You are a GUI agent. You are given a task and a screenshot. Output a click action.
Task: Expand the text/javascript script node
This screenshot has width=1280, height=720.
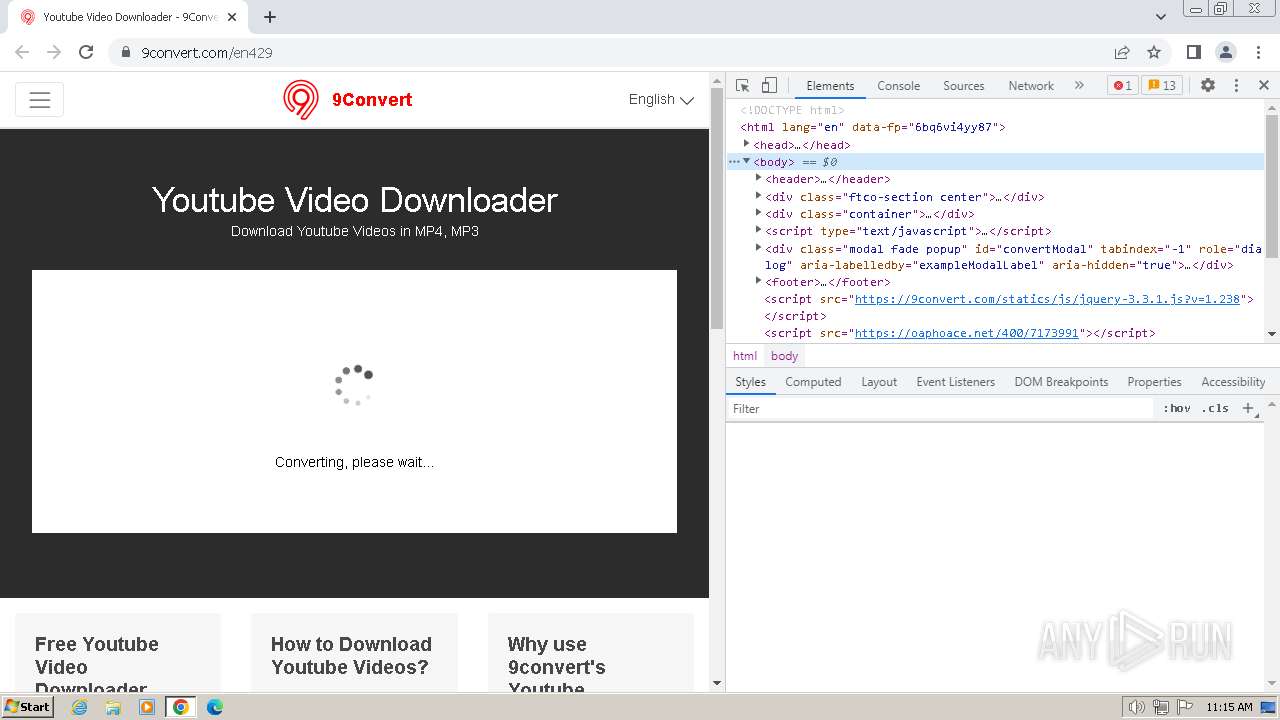click(758, 231)
